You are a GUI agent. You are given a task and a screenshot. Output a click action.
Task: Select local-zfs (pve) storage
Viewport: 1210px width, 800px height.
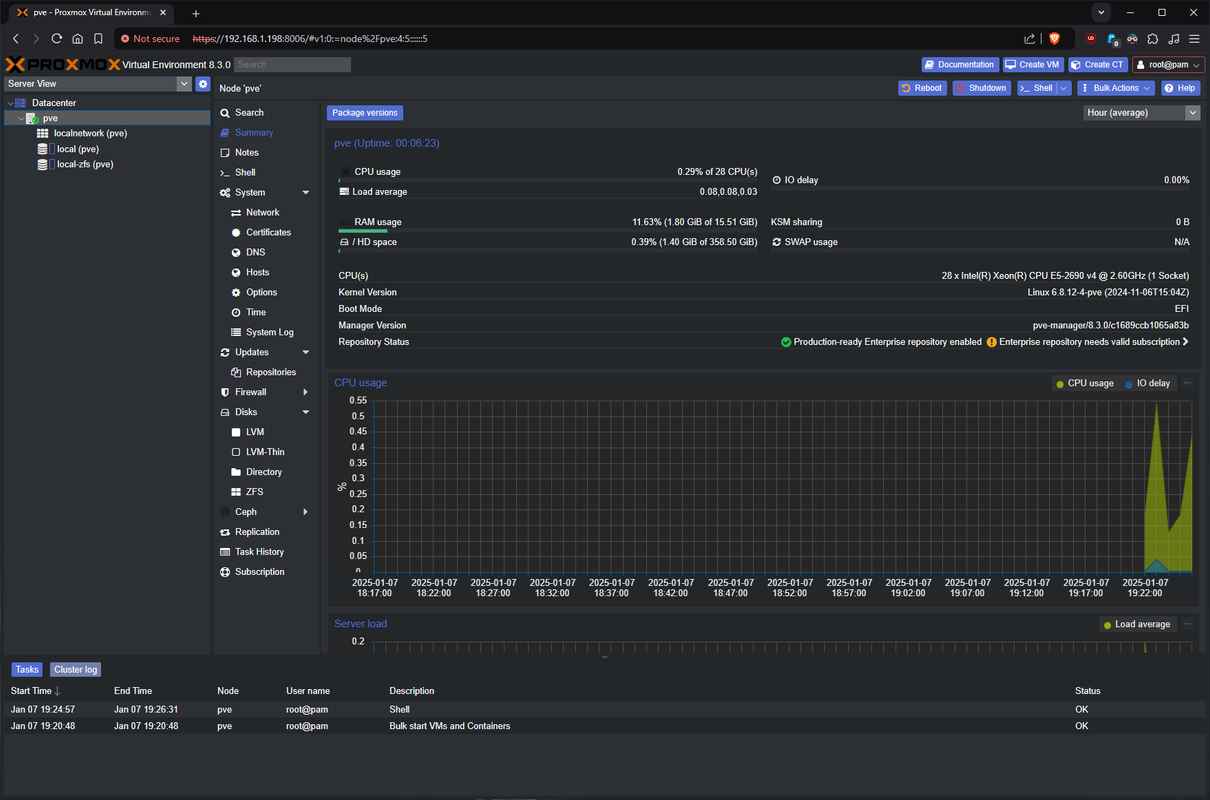point(85,164)
